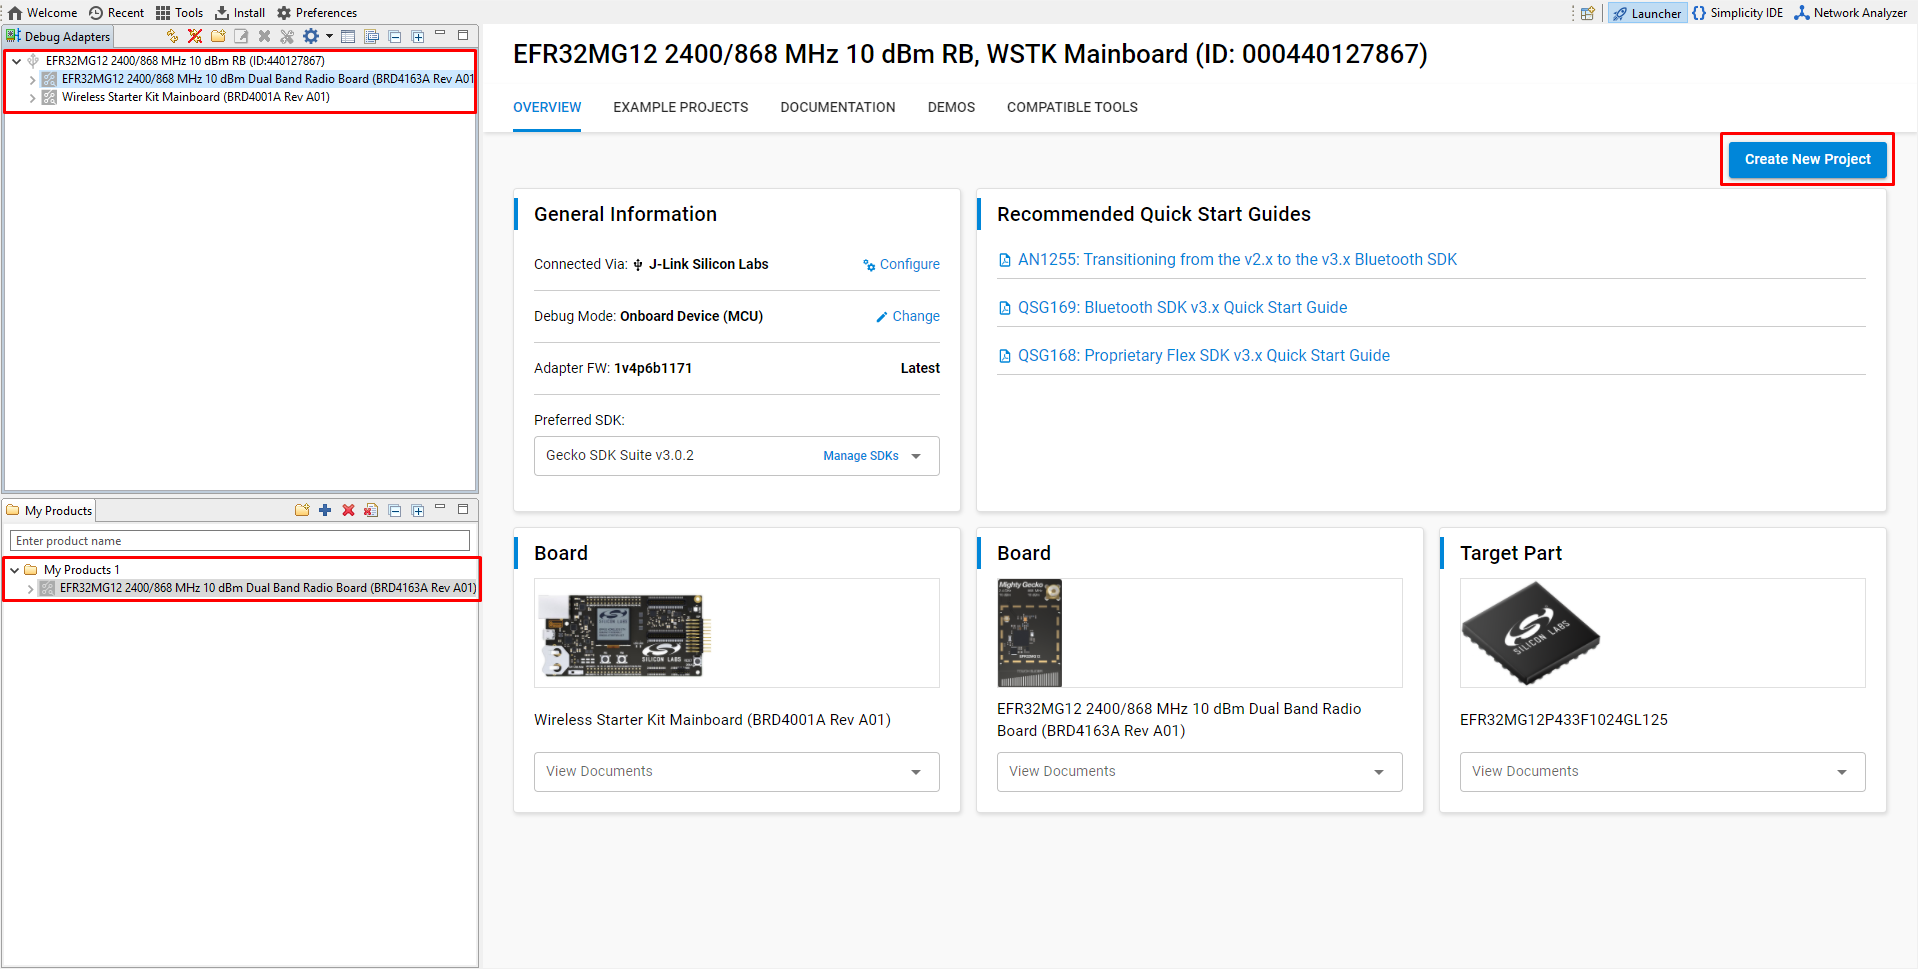Image resolution: width=1918 pixels, height=969 pixels.
Task: Open the Install toolbar item
Action: coord(240,13)
